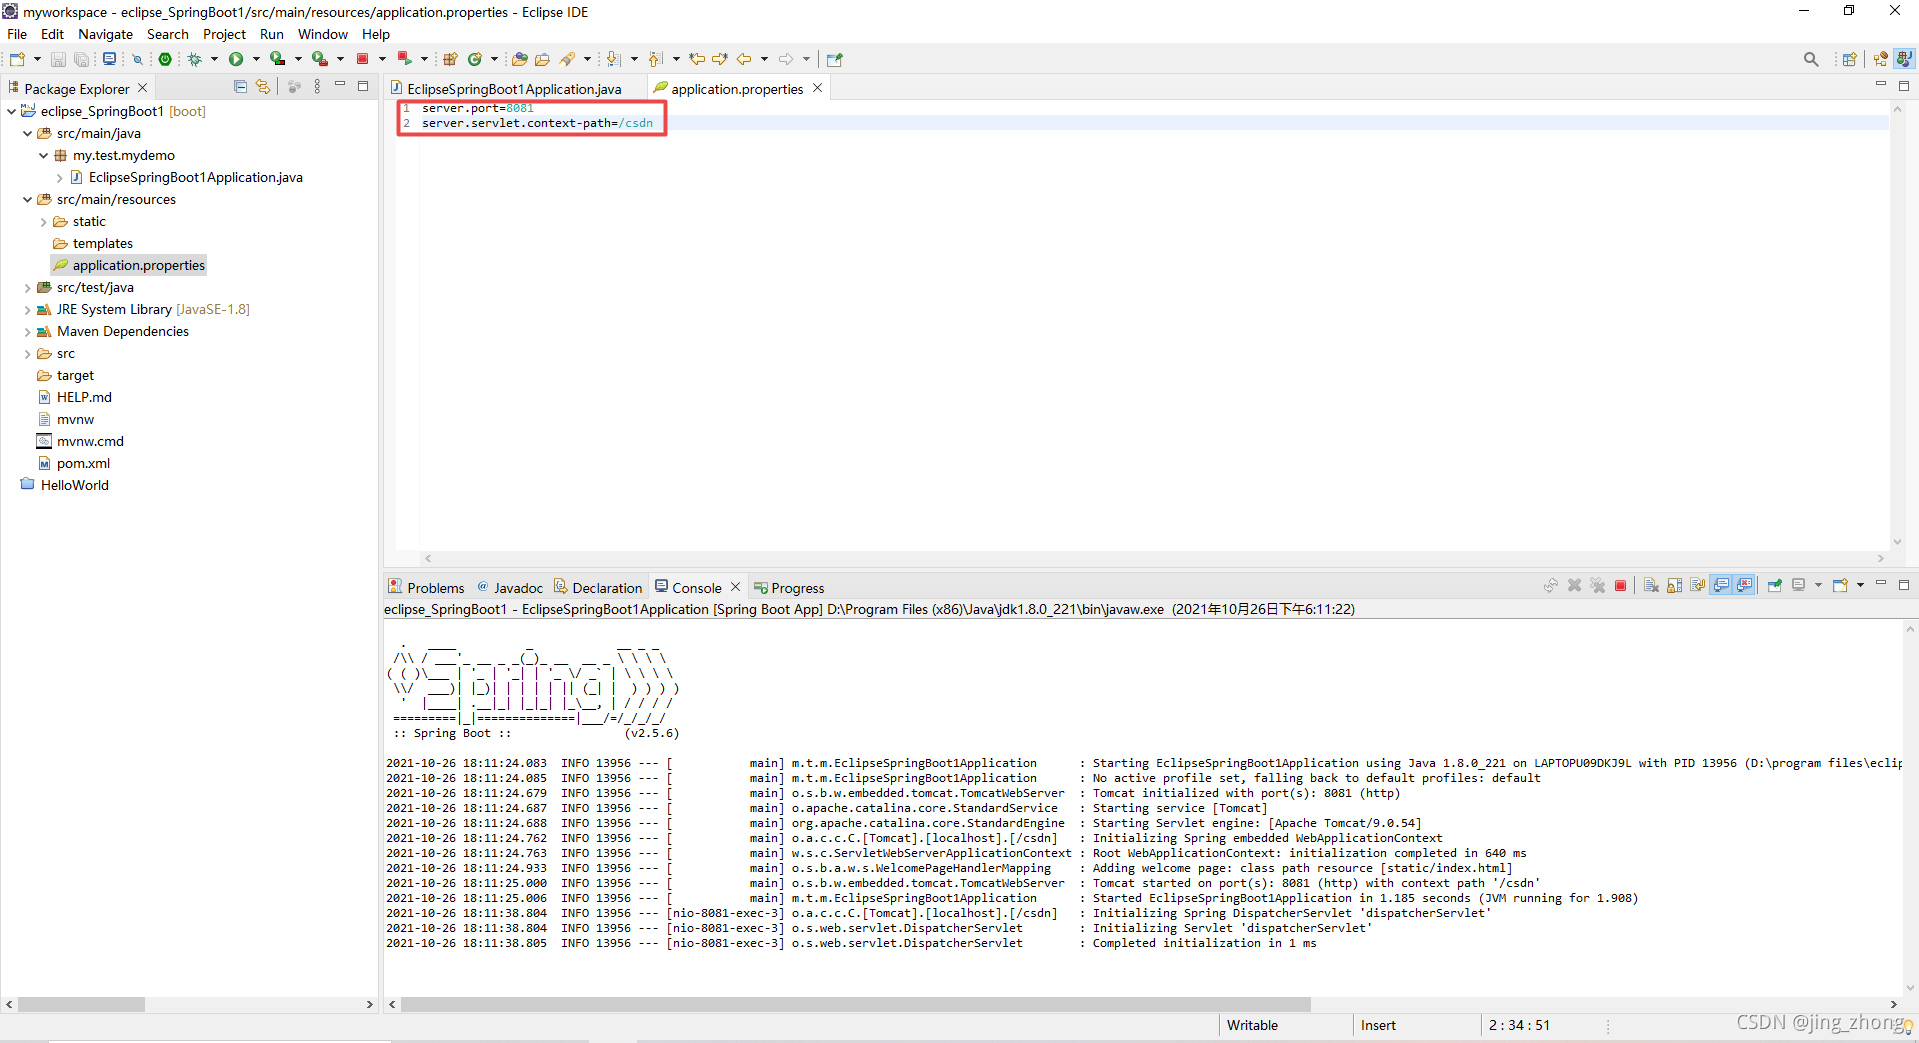This screenshot has width=1919, height=1043.
Task: Start debugging with the bug icon
Action: coord(195,59)
